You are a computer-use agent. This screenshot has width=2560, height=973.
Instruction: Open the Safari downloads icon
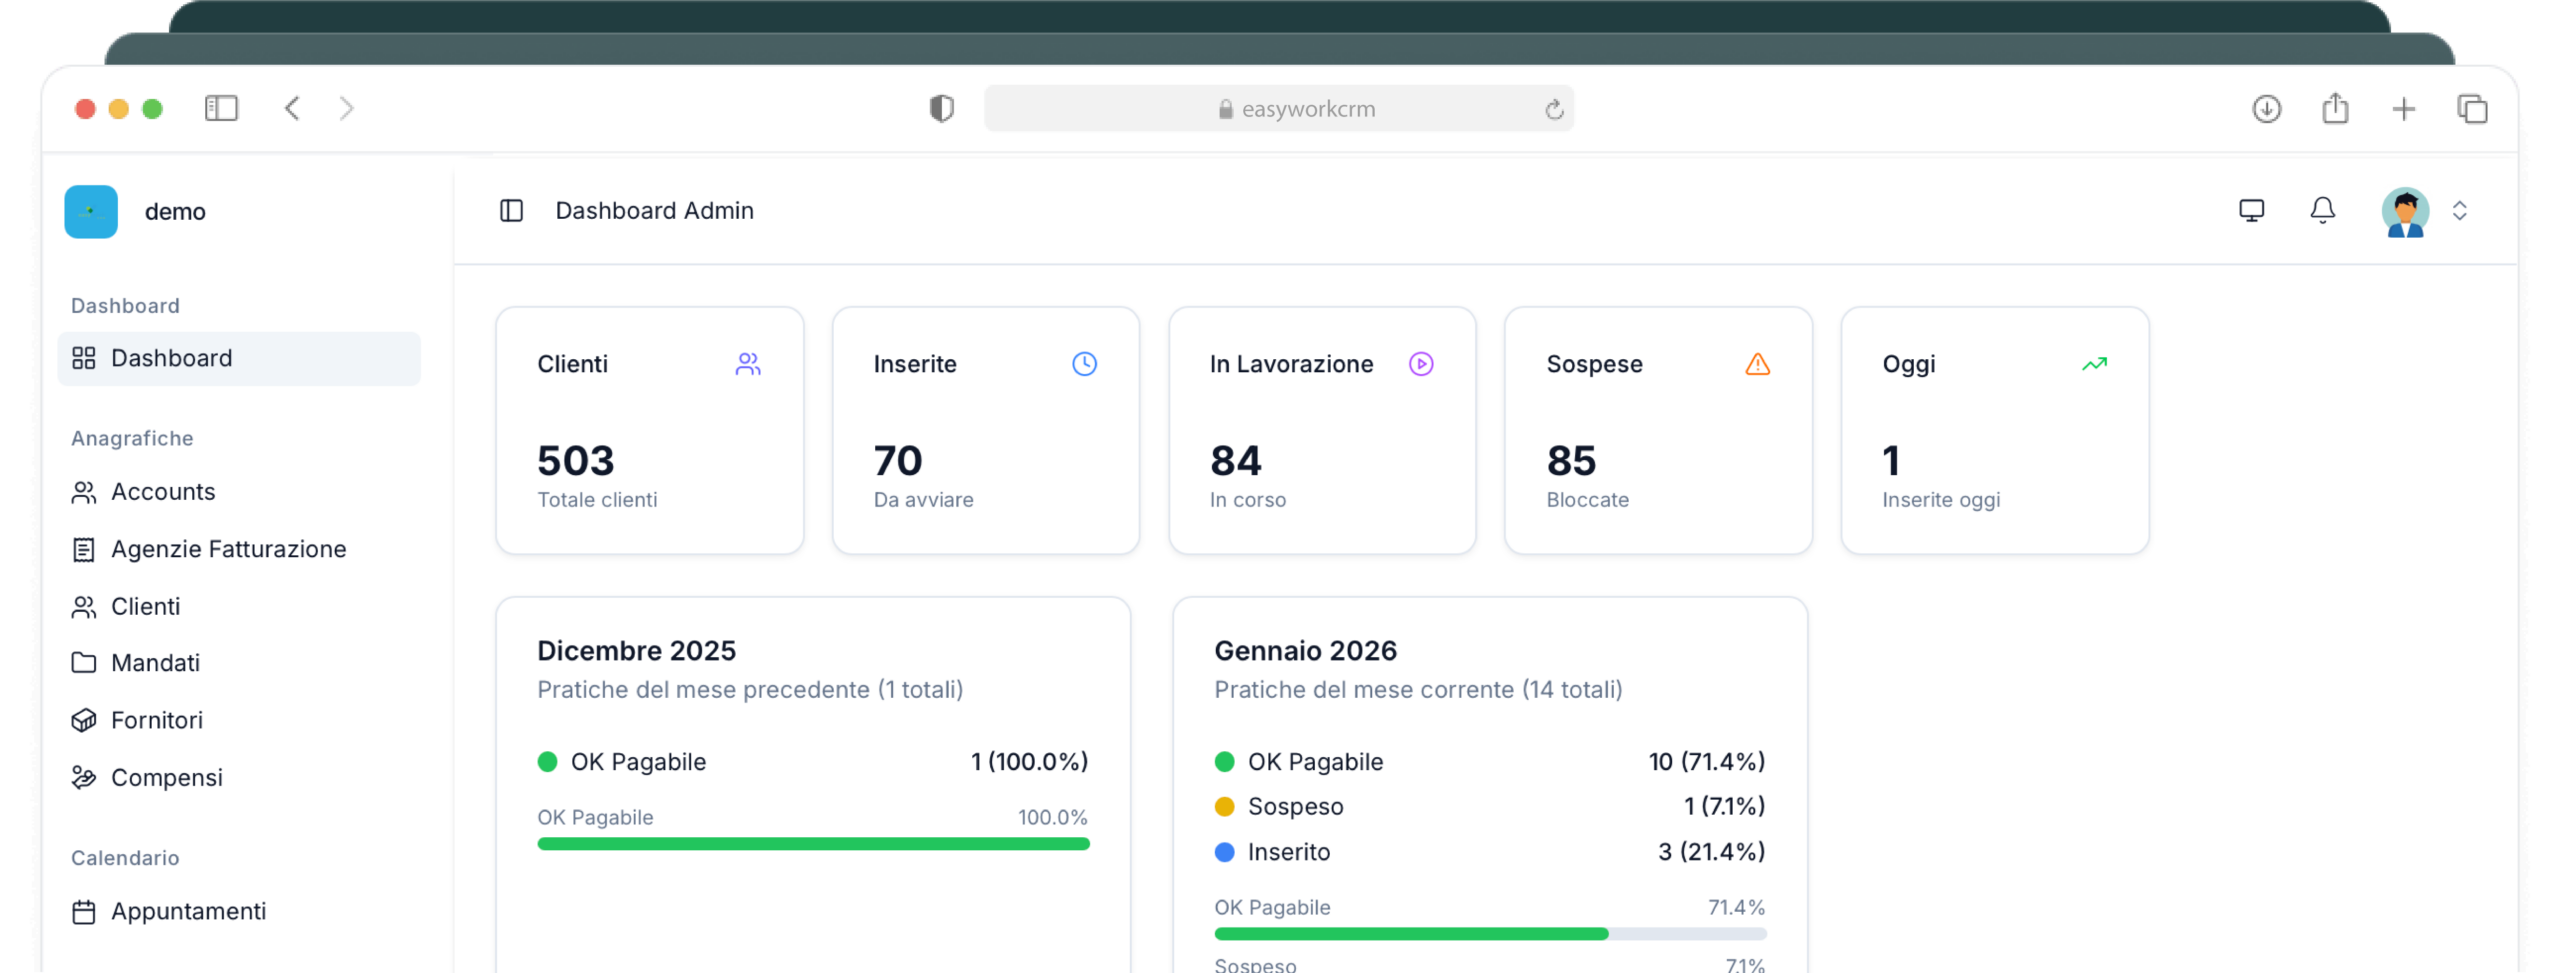coord(2266,108)
